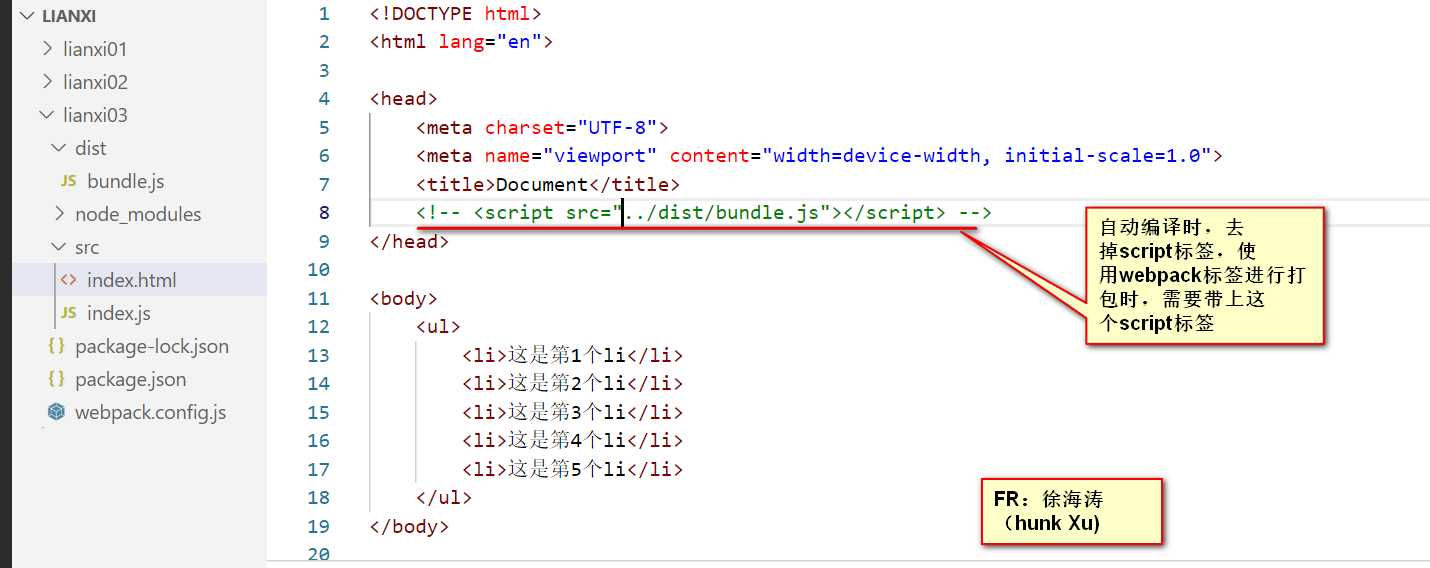Click the html lang="en" tag
This screenshot has height=568, width=1430.
coord(461,42)
